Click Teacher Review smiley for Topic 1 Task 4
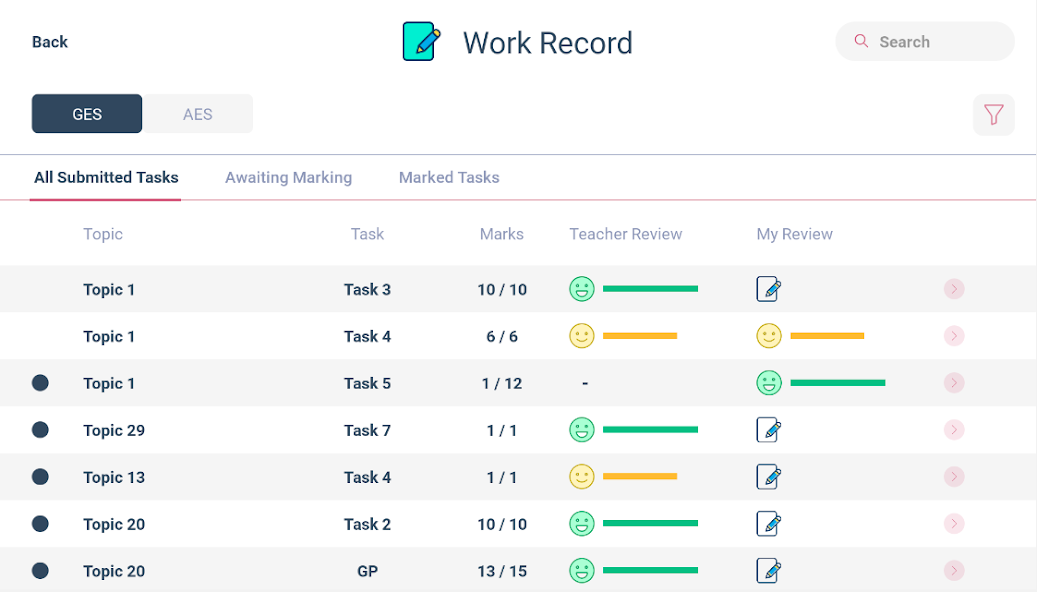The width and height of the screenshot is (1037, 592). point(582,336)
